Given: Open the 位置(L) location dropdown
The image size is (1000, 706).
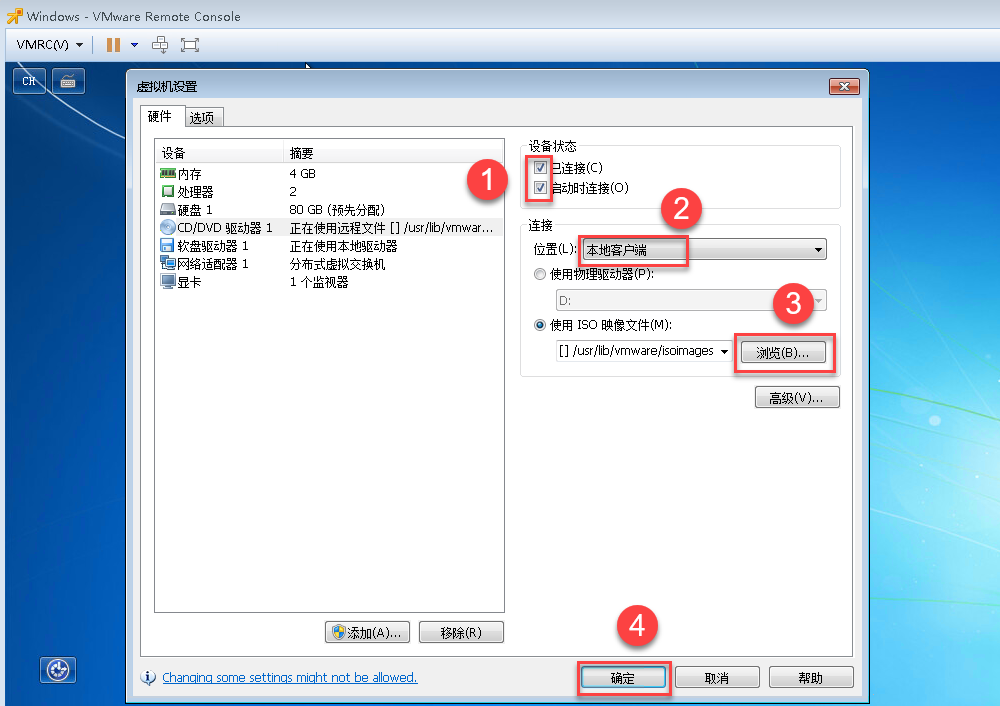Looking at the screenshot, I should pos(704,250).
